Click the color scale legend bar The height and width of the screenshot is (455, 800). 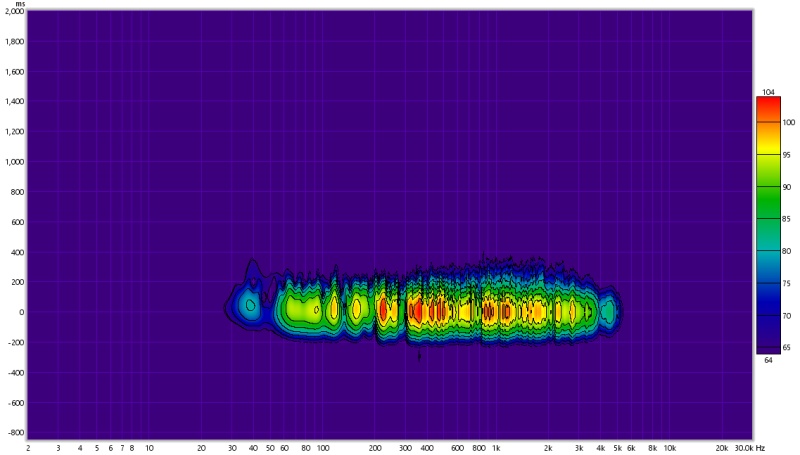point(768,225)
